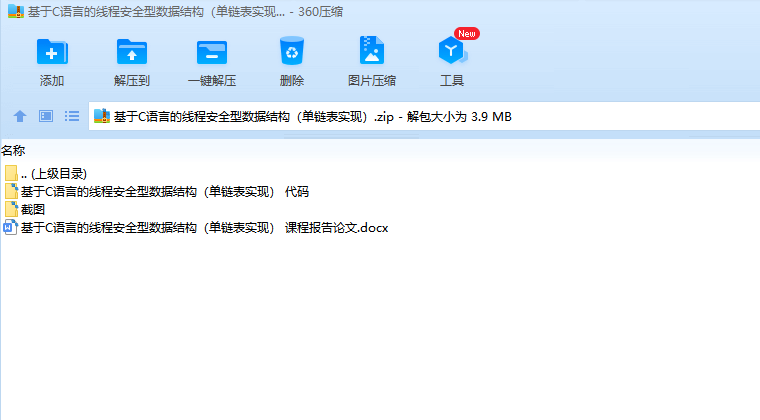Select the 截图 folder name
The image size is (760, 420).
click(x=33, y=210)
